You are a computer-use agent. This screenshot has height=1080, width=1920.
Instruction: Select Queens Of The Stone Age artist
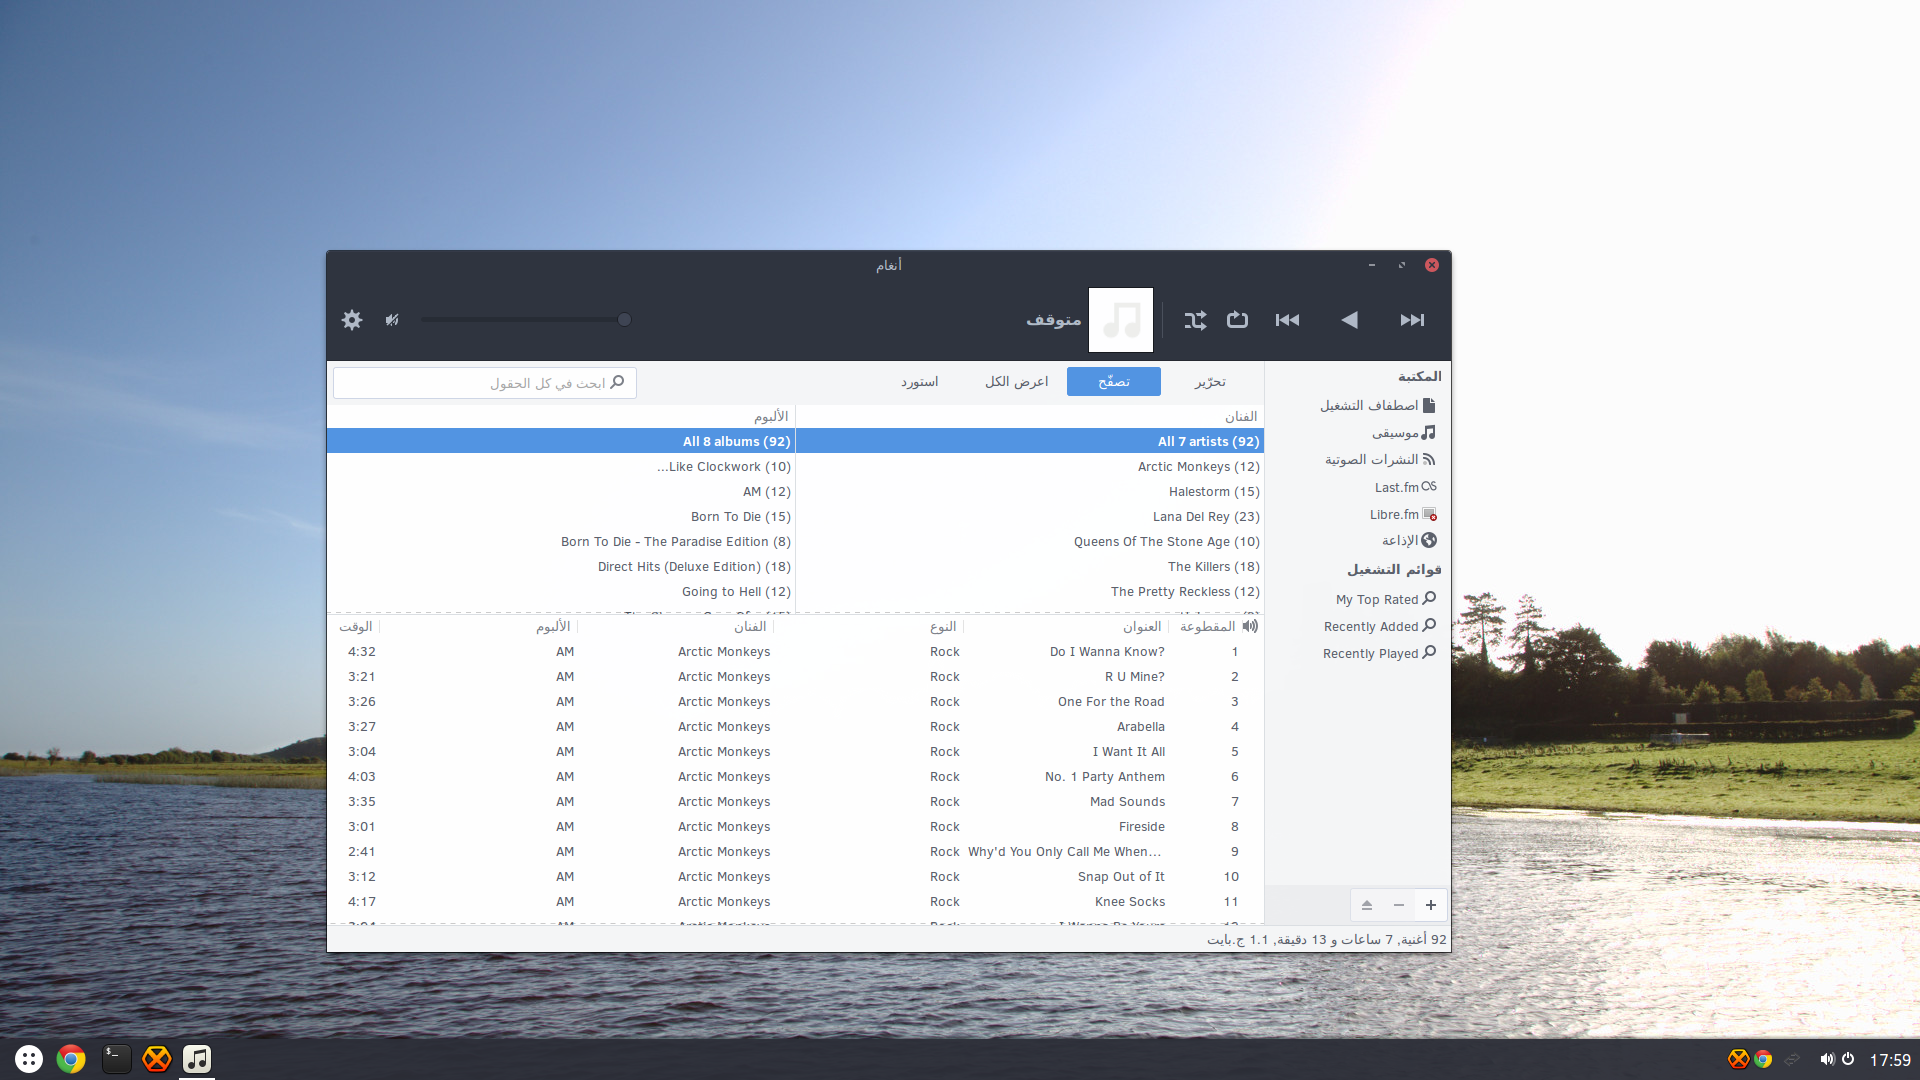pyautogui.click(x=1030, y=542)
